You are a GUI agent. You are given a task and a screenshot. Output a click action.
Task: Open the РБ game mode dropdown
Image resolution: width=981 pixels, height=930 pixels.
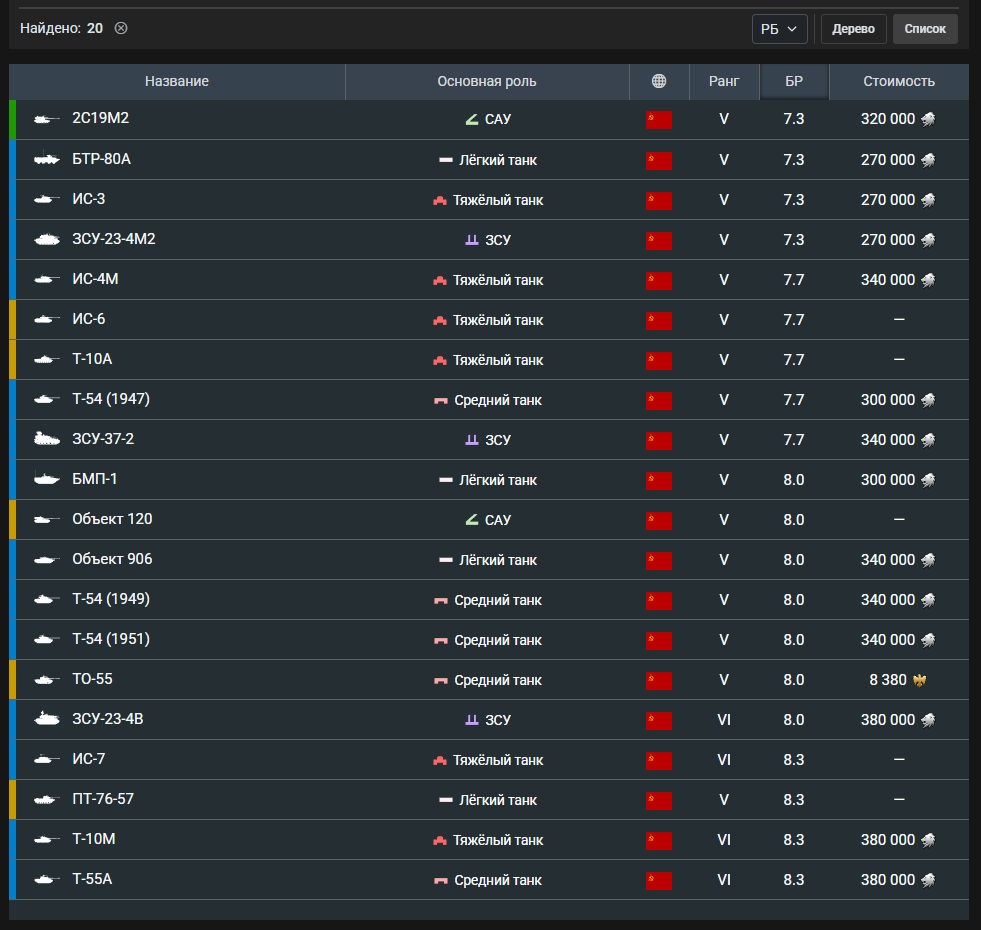coord(779,29)
